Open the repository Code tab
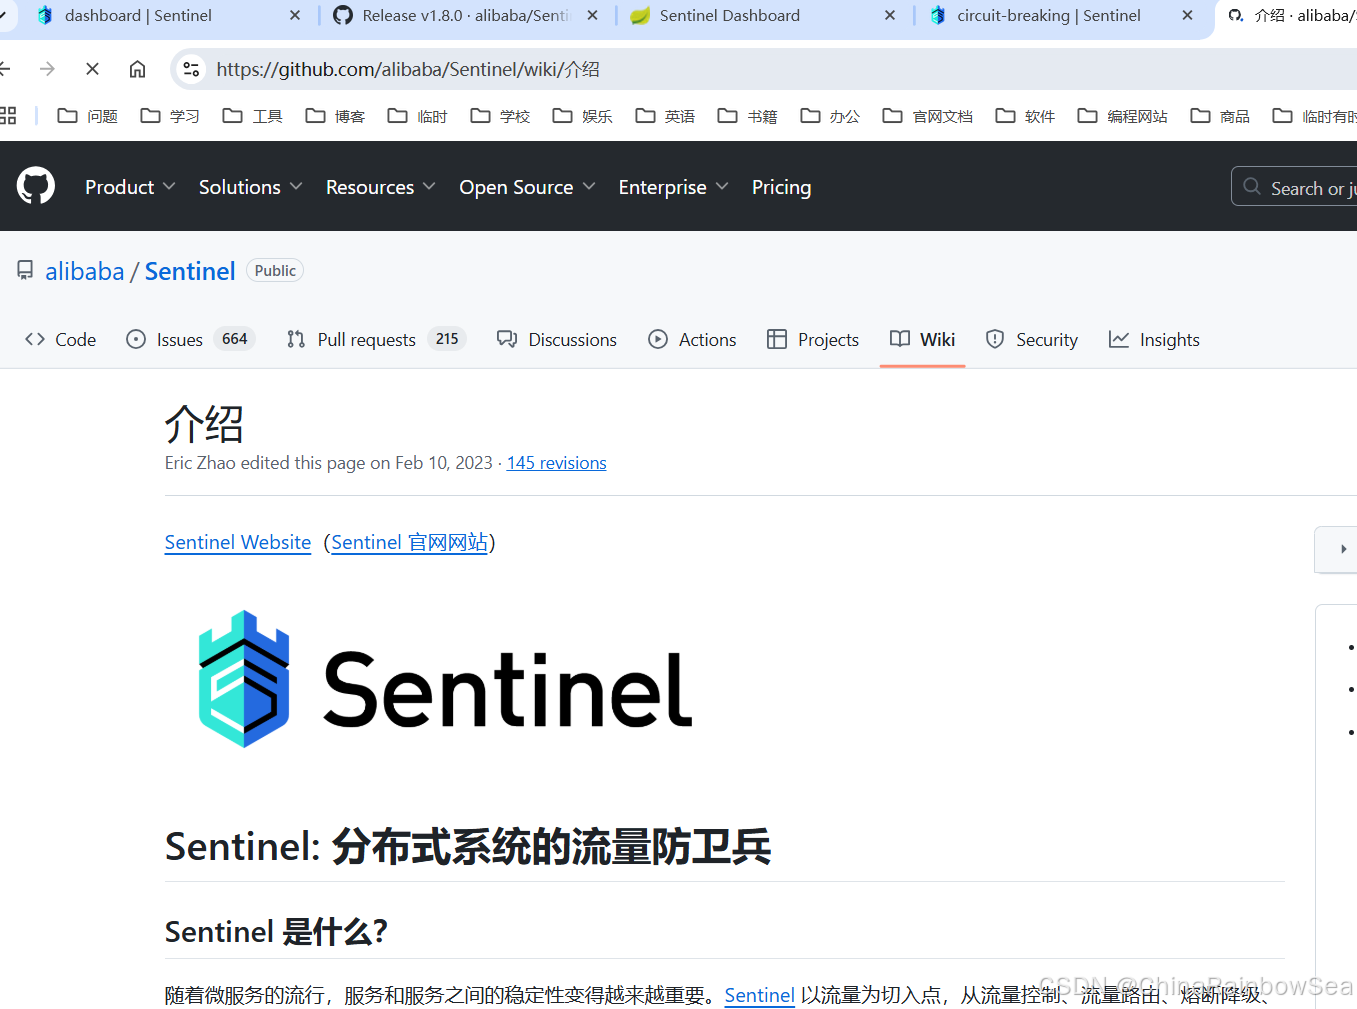Image resolution: width=1357 pixels, height=1009 pixels. pyautogui.click(x=61, y=340)
